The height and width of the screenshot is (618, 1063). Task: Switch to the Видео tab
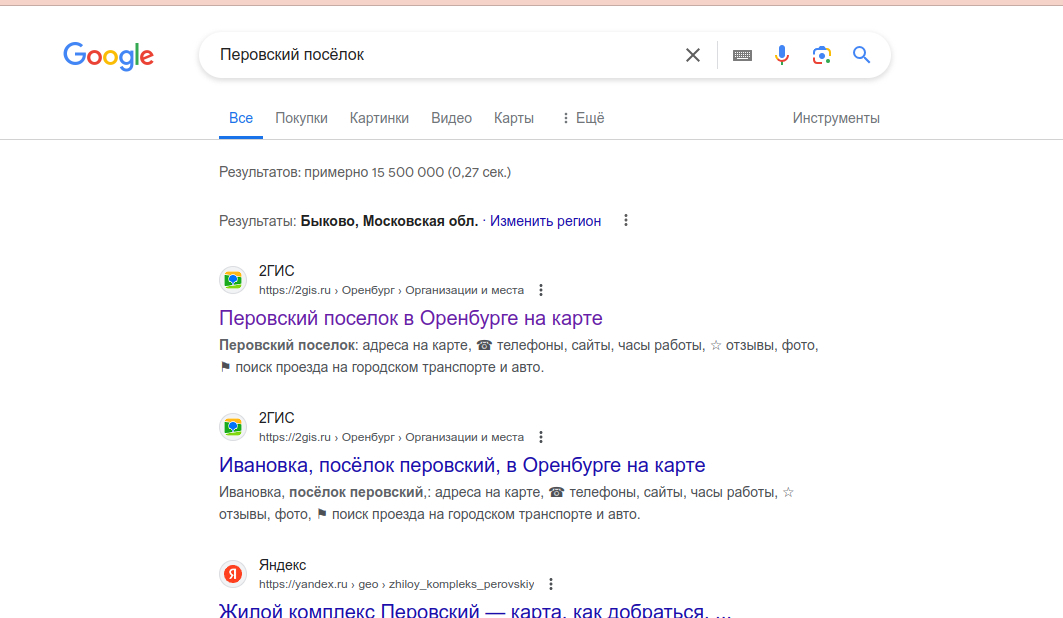[452, 118]
